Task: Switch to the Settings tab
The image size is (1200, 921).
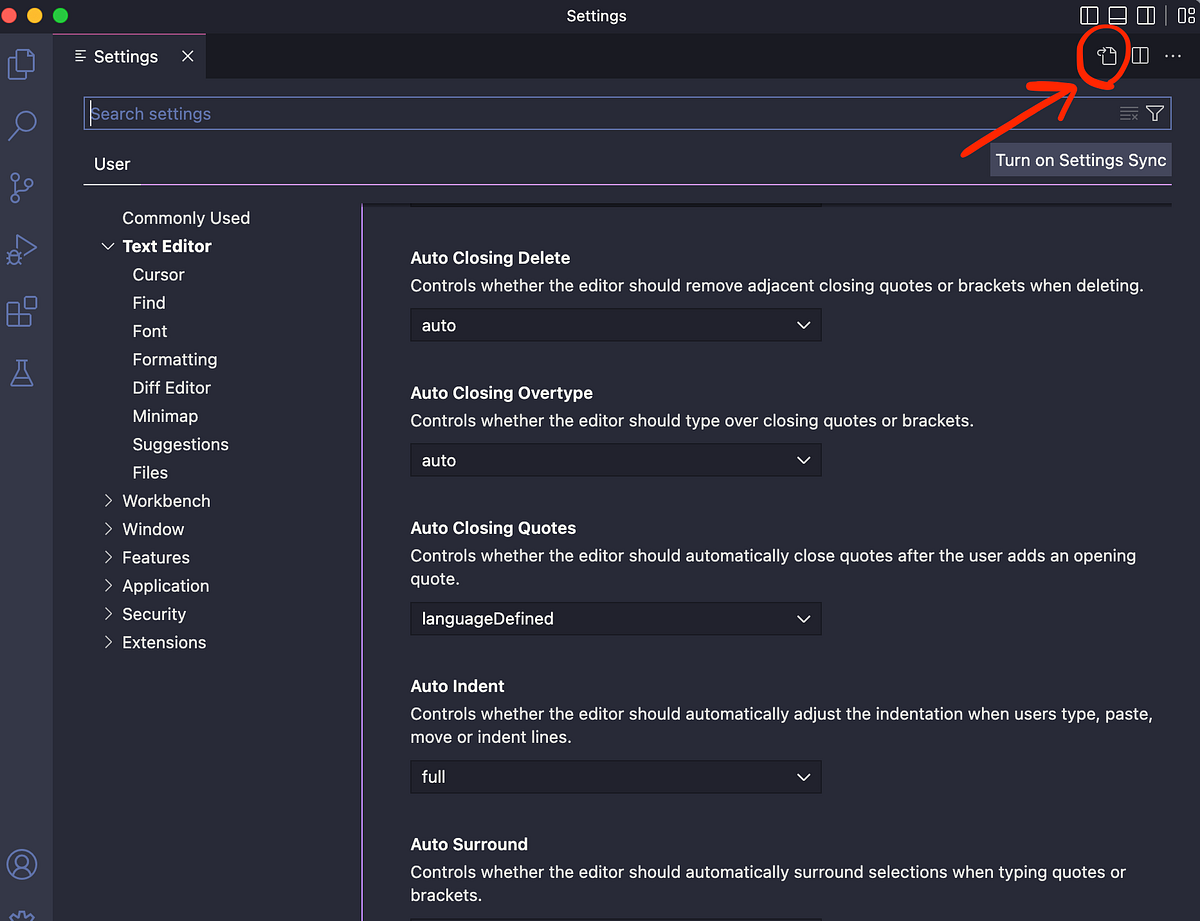Action: 124,57
